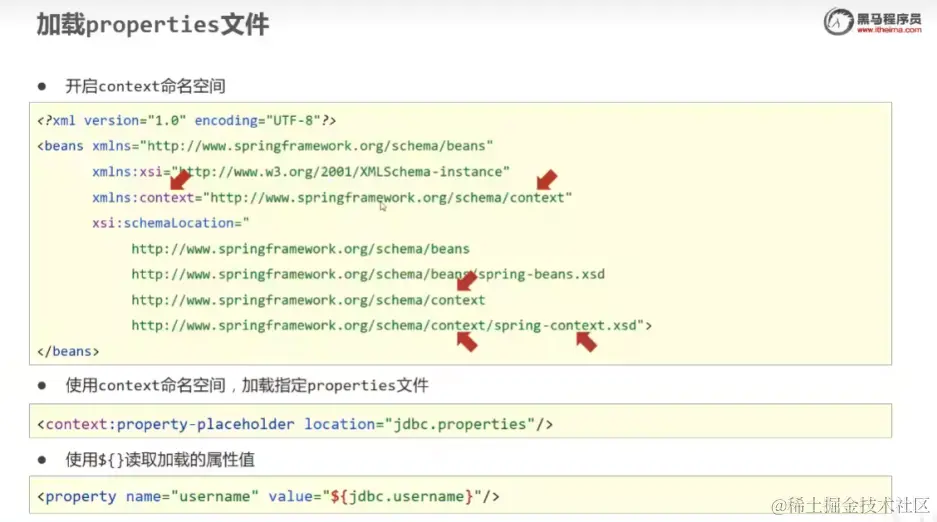Click heading 使用context命名空间，加载指定properties文件
Image resolution: width=937 pixels, height=522 pixels.
(x=247, y=385)
